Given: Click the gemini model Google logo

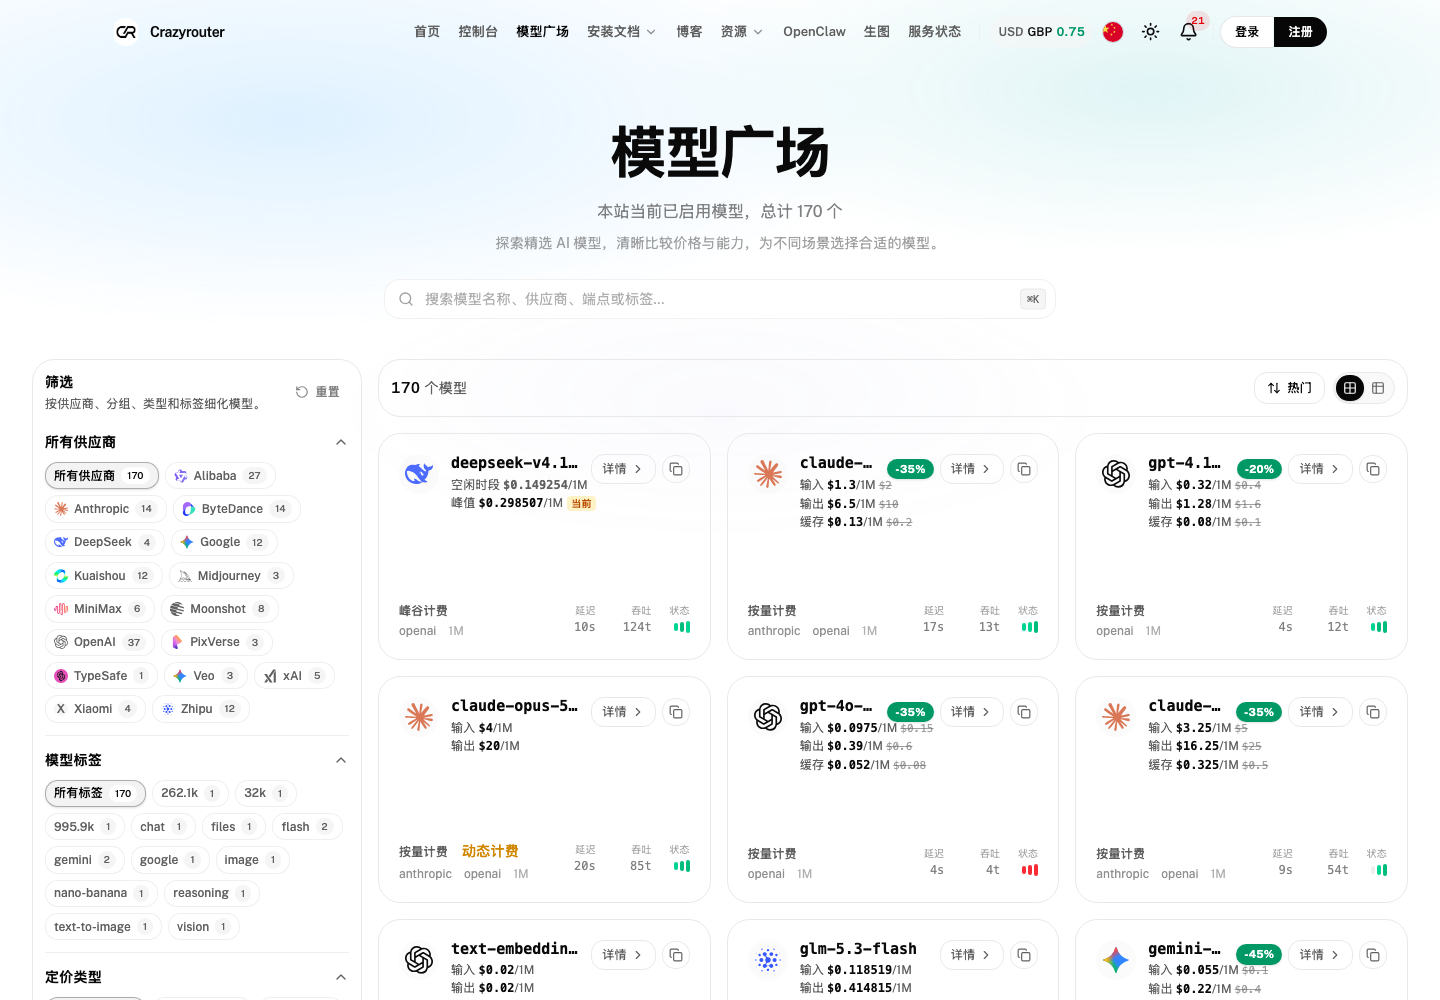Looking at the screenshot, I should [1116, 960].
